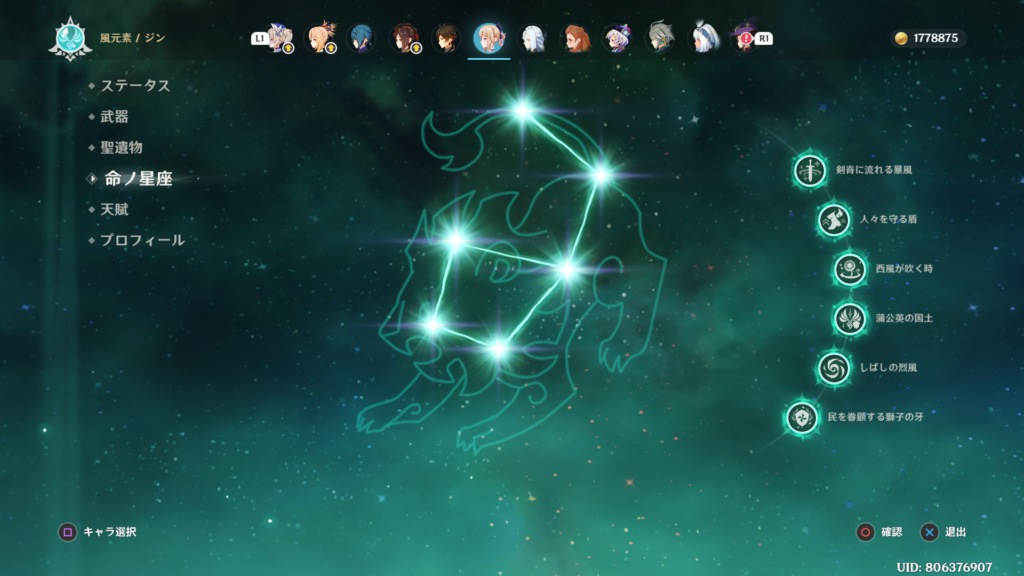Select the しばしの烈風 swirl constellation icon
1024x576 pixels.
click(834, 368)
